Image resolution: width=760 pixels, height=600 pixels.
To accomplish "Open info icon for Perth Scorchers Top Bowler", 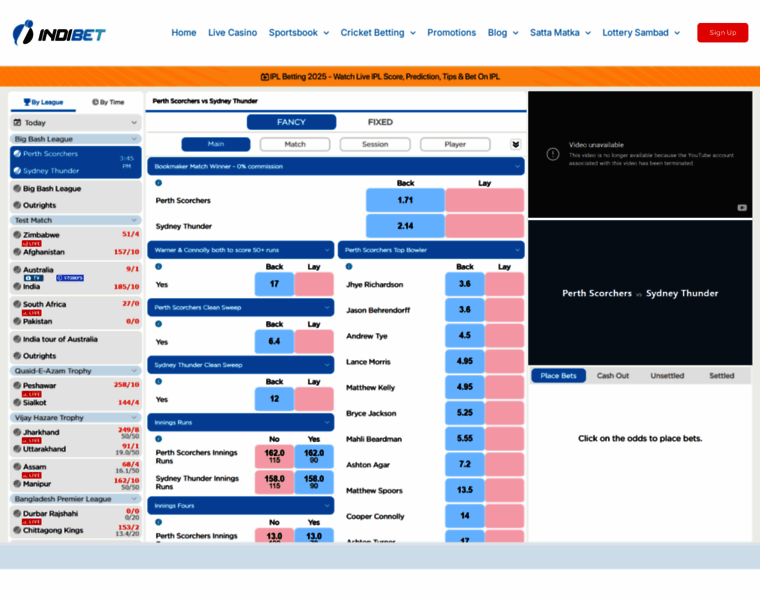I will (349, 267).
